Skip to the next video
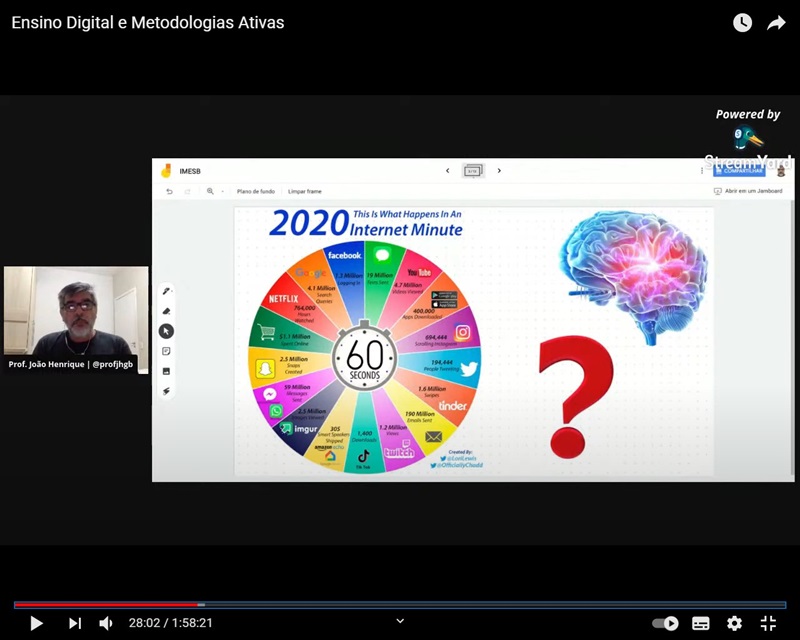Viewport: 800px width, 640px height. [x=74, y=623]
